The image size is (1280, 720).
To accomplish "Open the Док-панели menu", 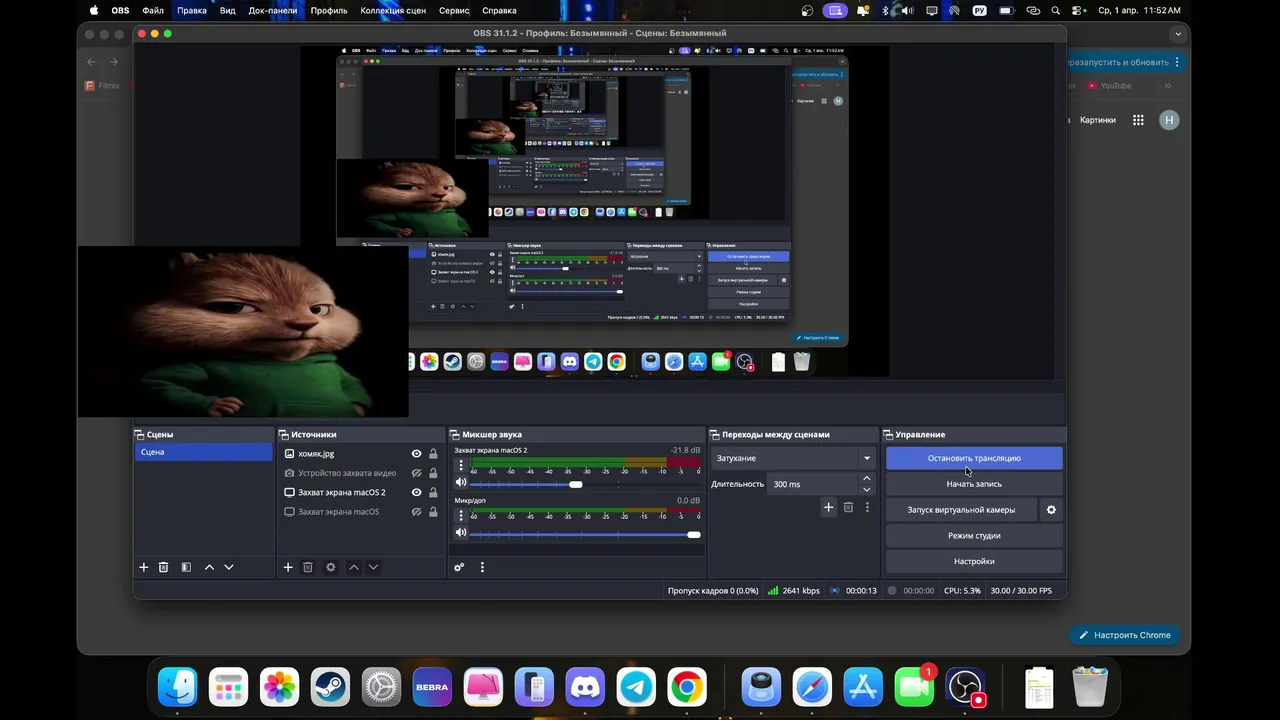I will (273, 11).
